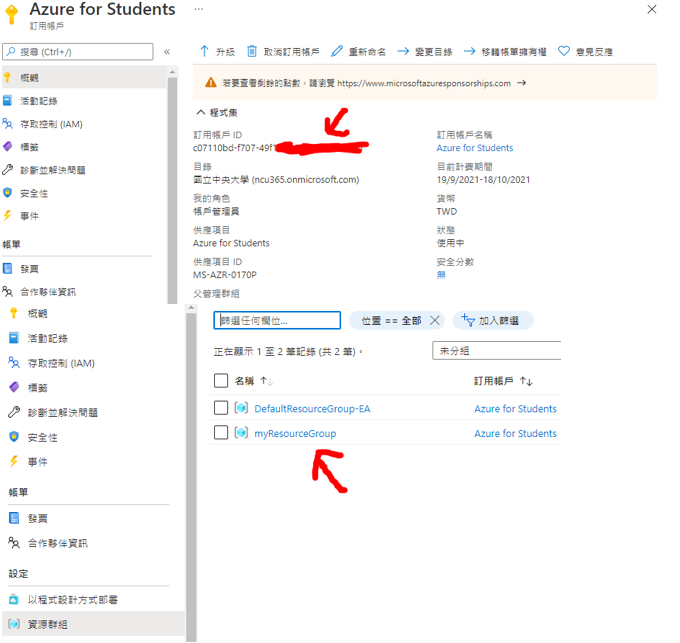Click 意見反應 heart feedback button

(585, 52)
